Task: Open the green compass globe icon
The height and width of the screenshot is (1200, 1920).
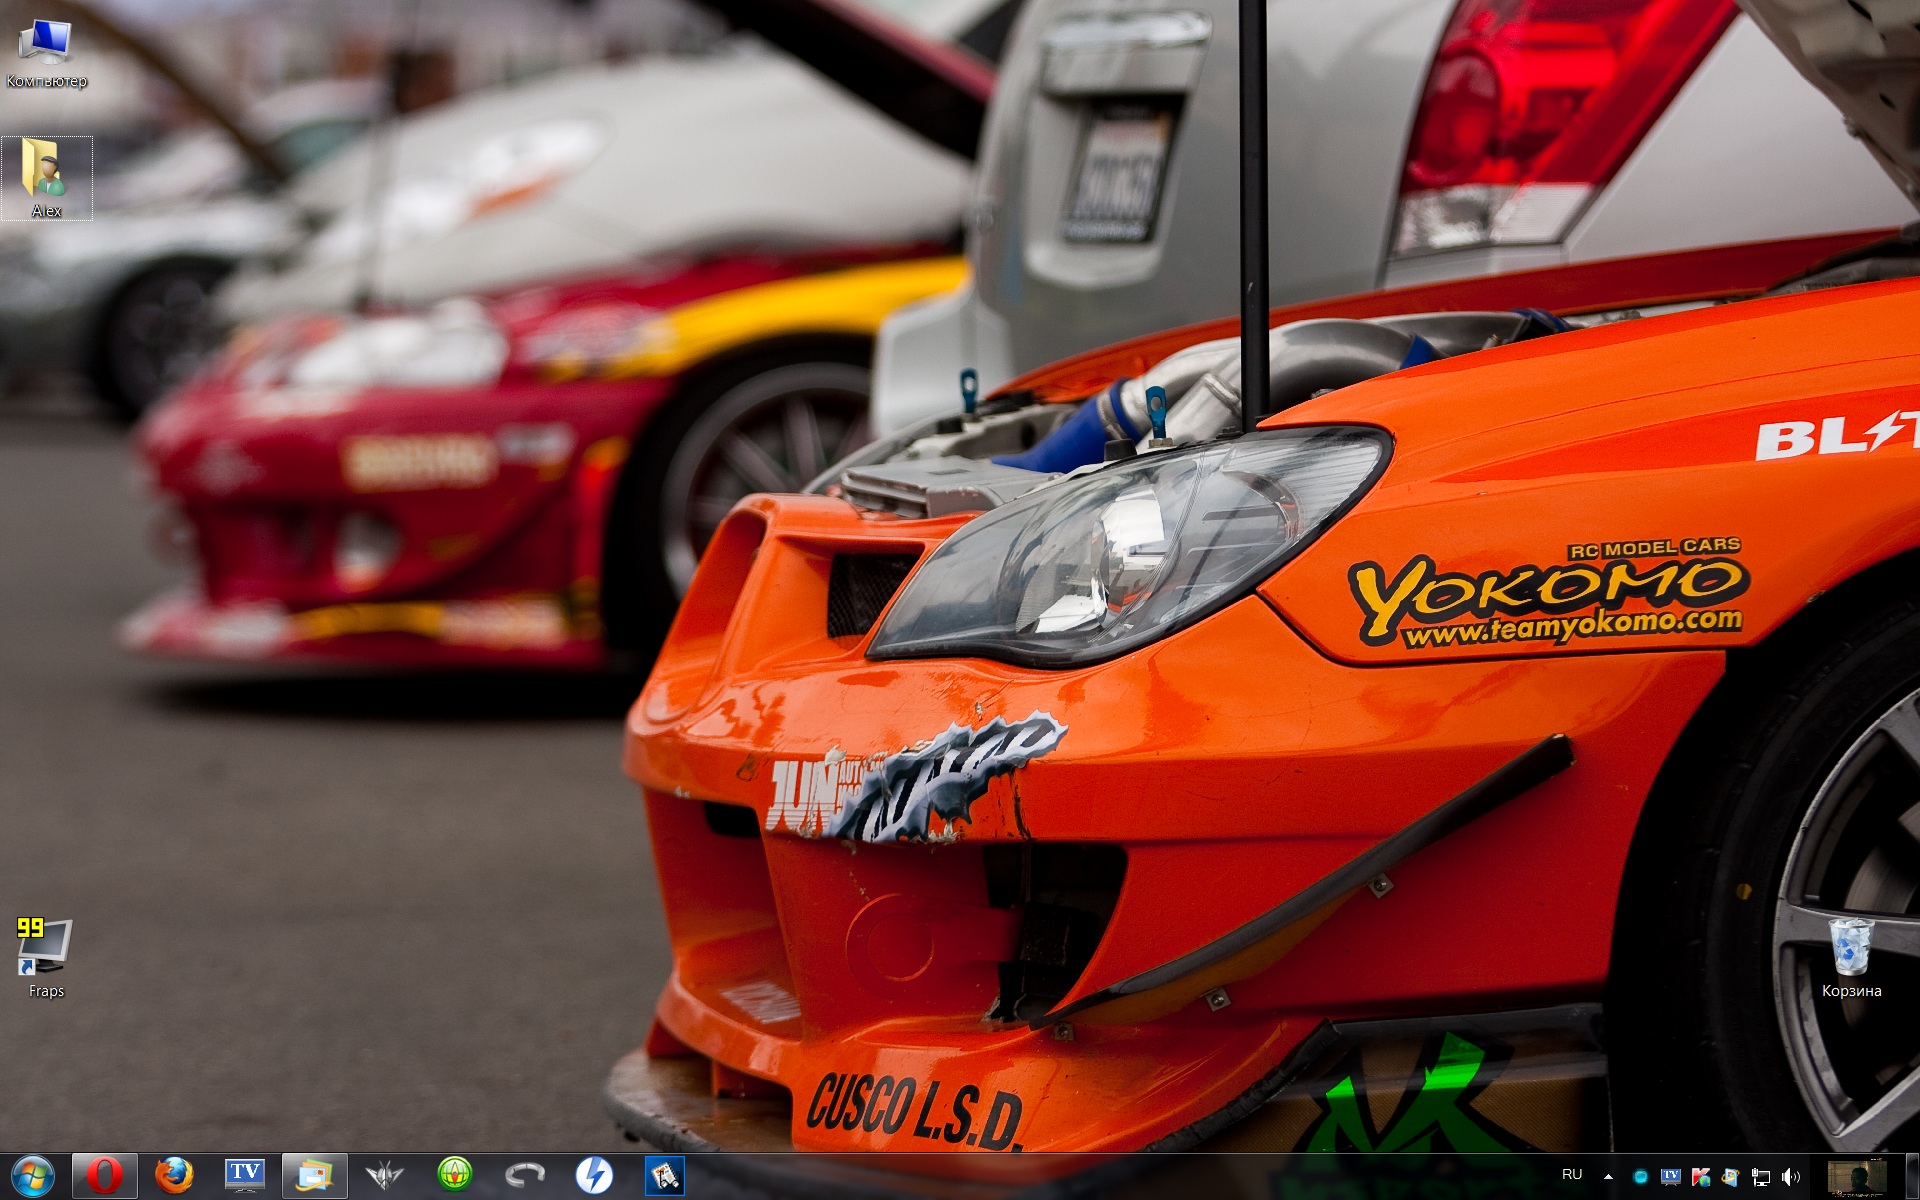Action: click(x=455, y=1176)
